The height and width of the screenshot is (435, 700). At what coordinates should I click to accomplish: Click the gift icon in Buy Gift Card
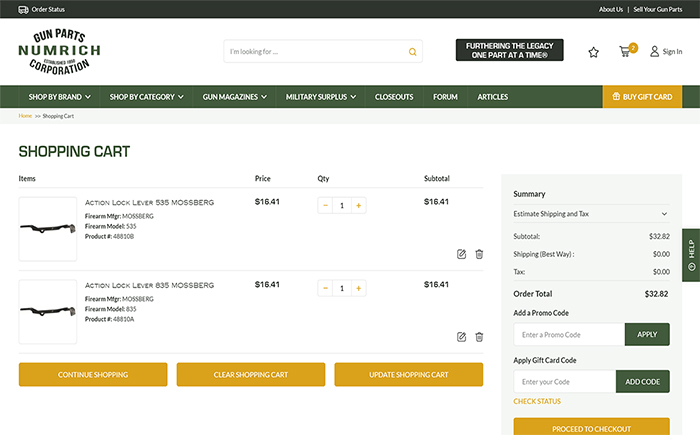point(616,96)
